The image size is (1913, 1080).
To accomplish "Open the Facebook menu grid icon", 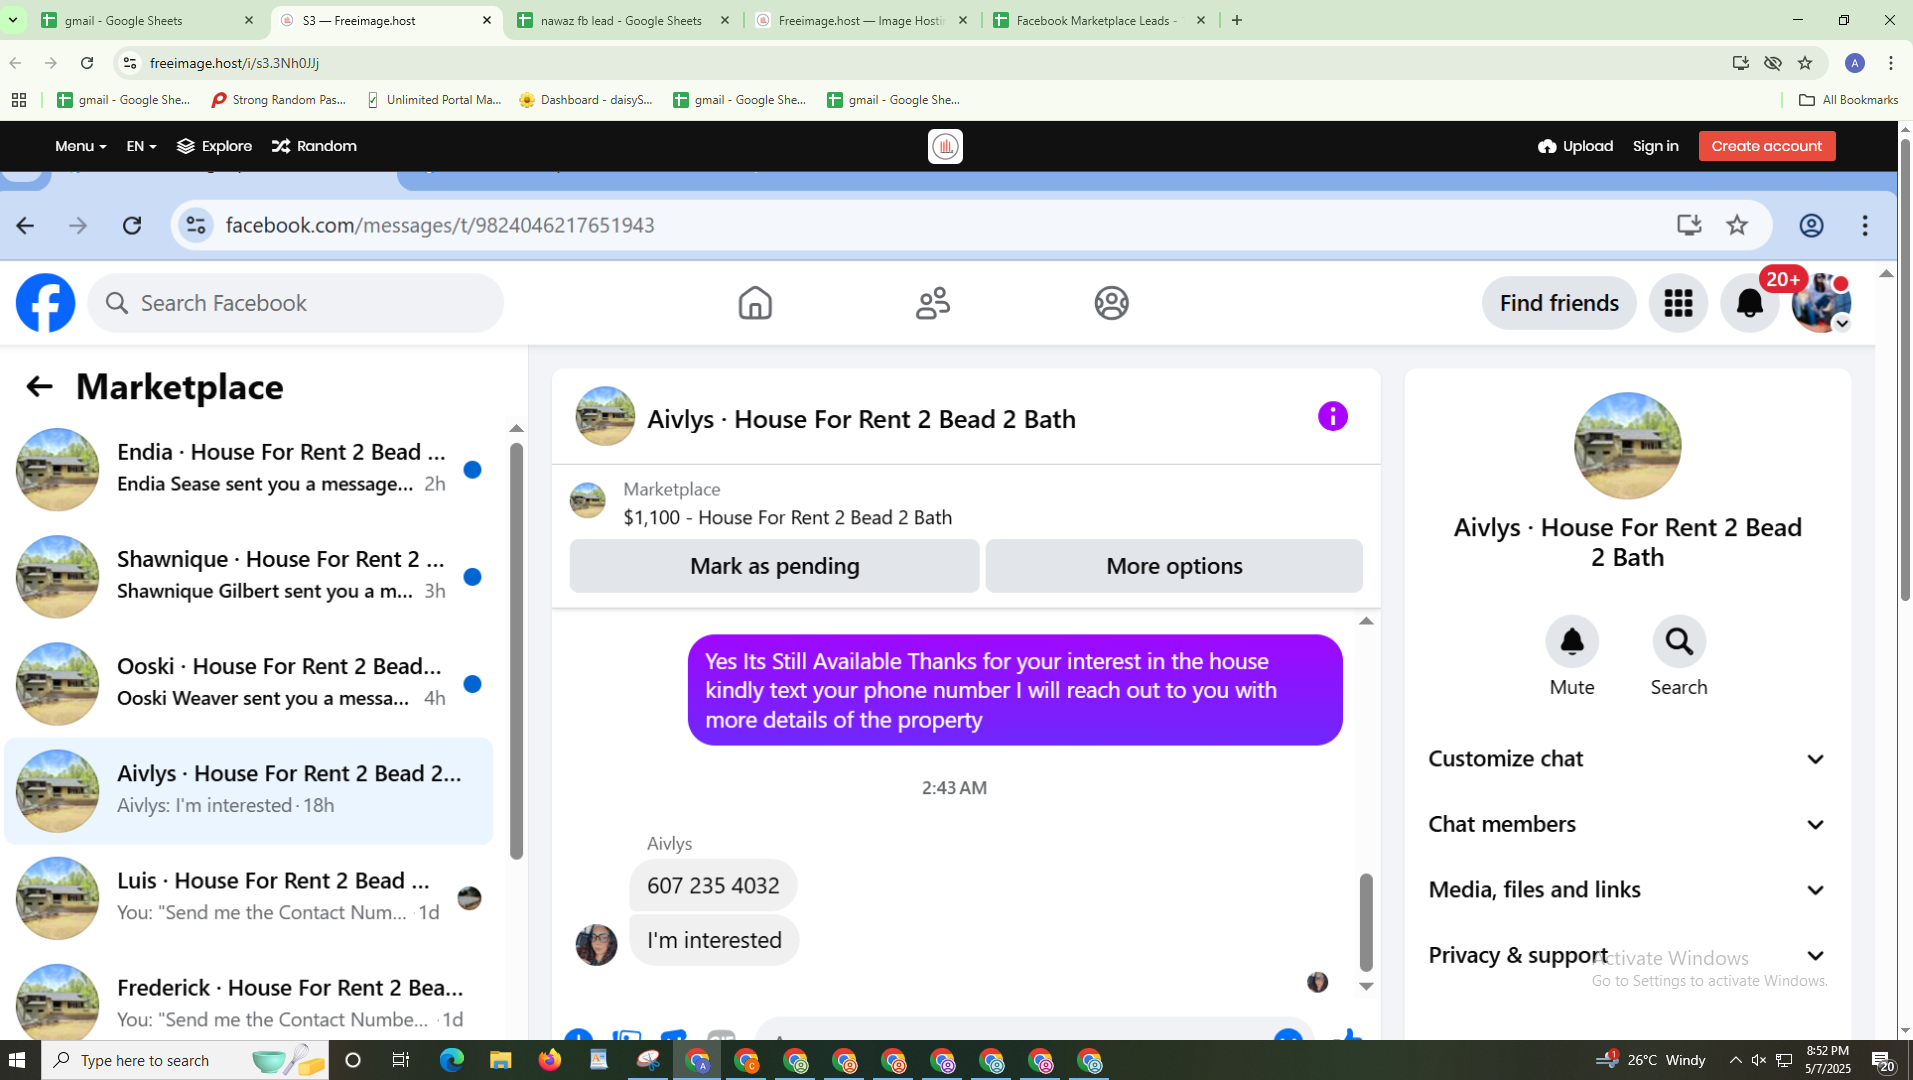I will point(1678,303).
